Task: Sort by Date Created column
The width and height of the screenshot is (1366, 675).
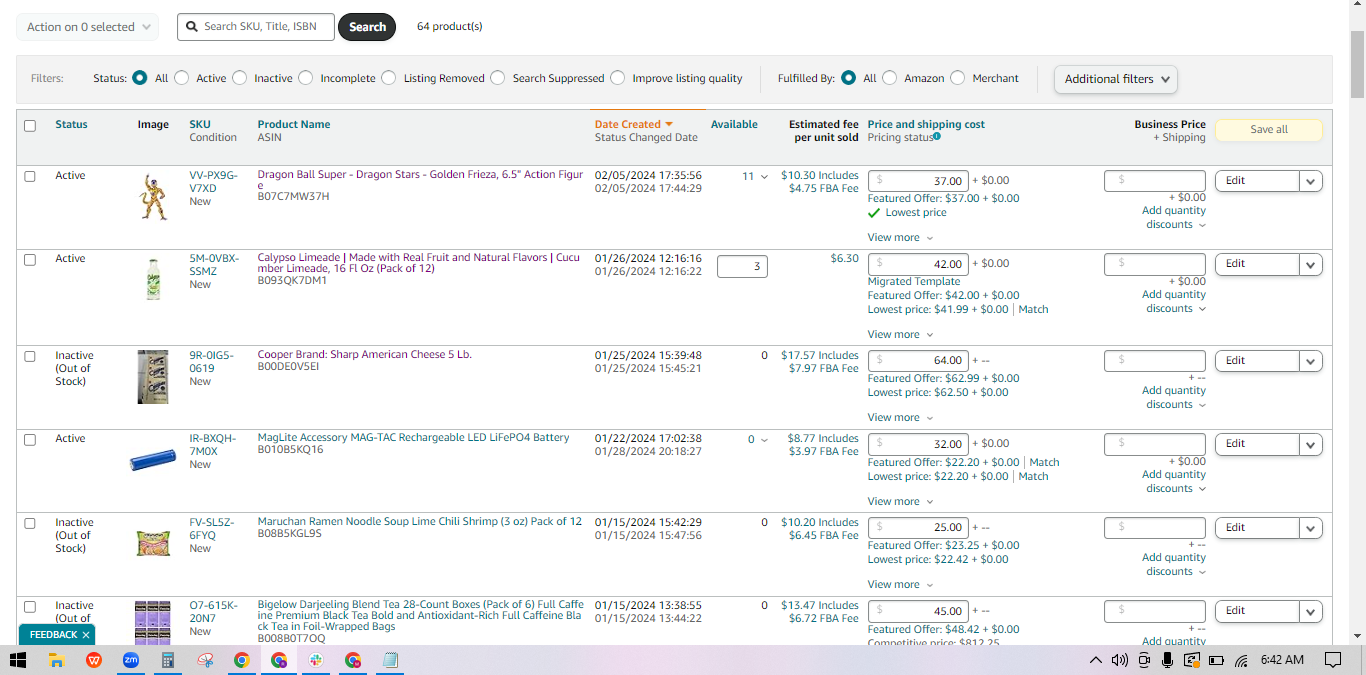Action: (634, 125)
